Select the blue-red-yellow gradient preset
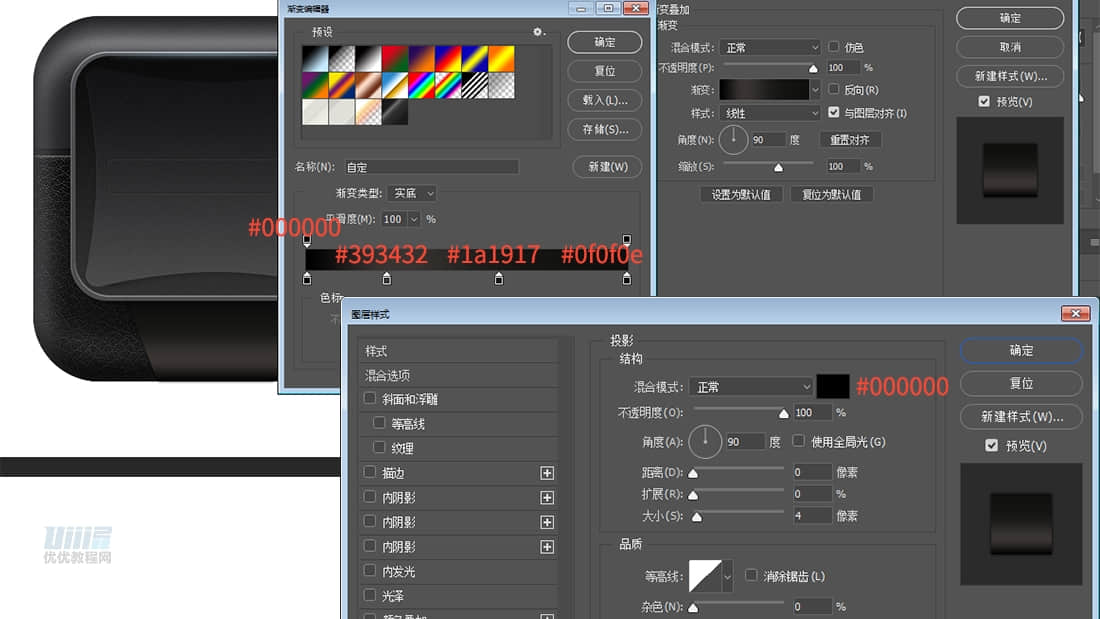 448,59
